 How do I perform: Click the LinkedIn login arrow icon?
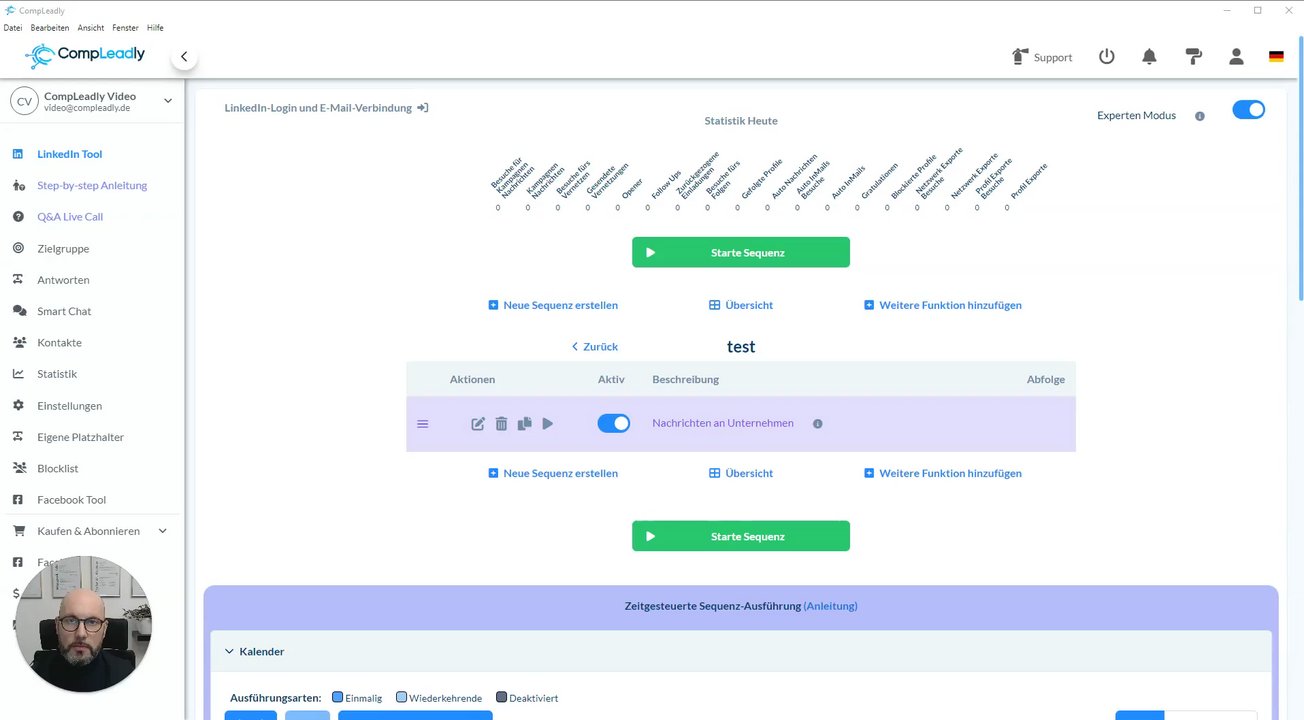(x=423, y=108)
